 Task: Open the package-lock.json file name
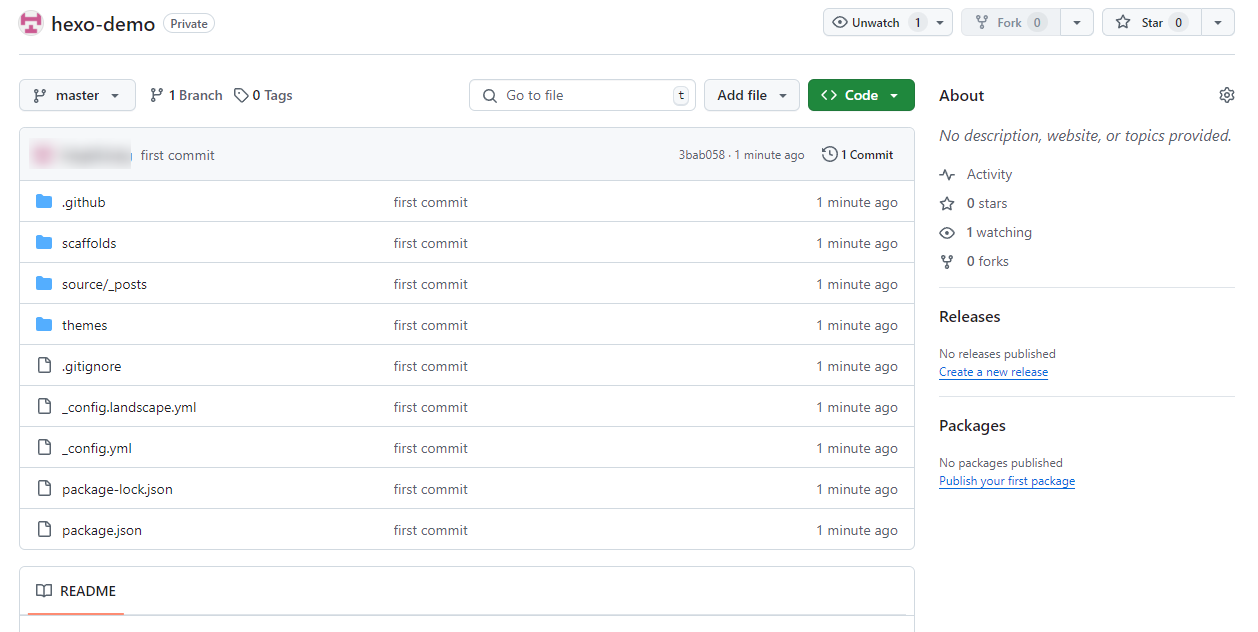(117, 489)
